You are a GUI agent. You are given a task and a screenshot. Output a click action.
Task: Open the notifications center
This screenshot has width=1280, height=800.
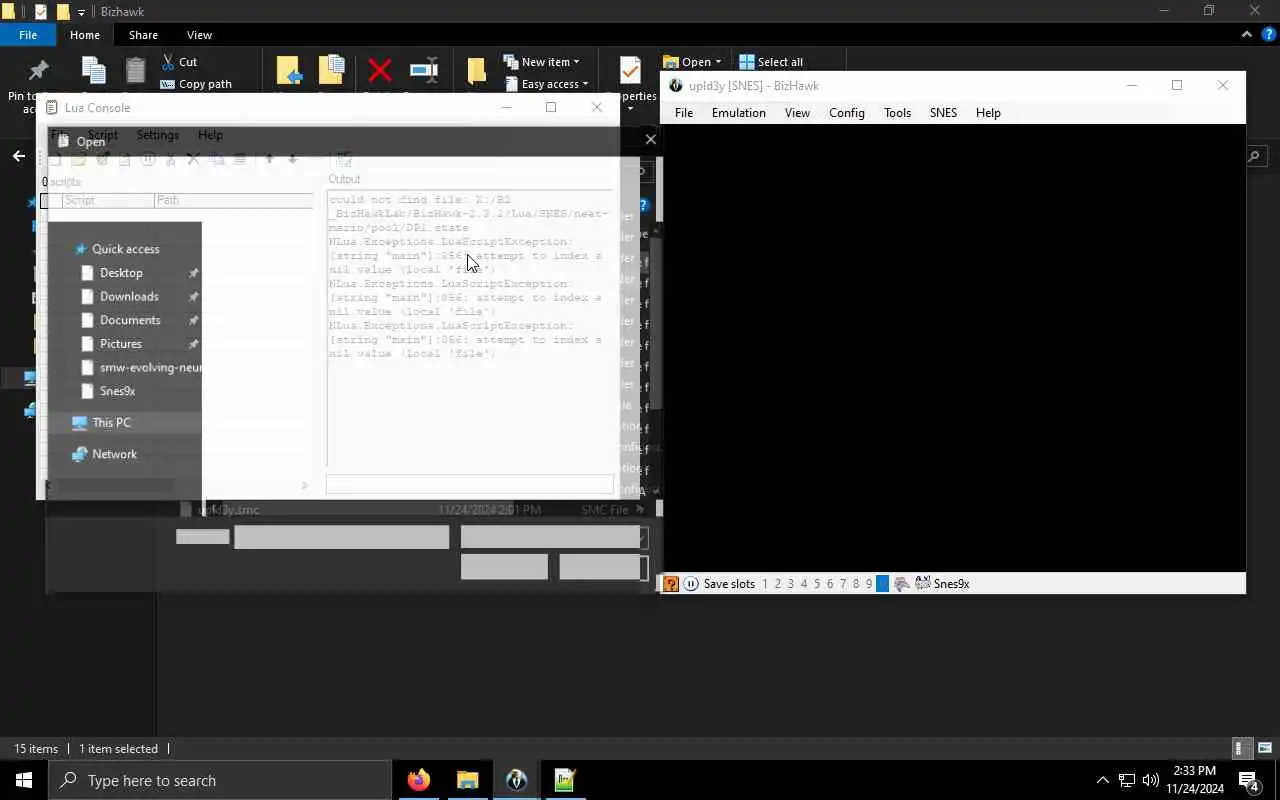[1248, 780]
